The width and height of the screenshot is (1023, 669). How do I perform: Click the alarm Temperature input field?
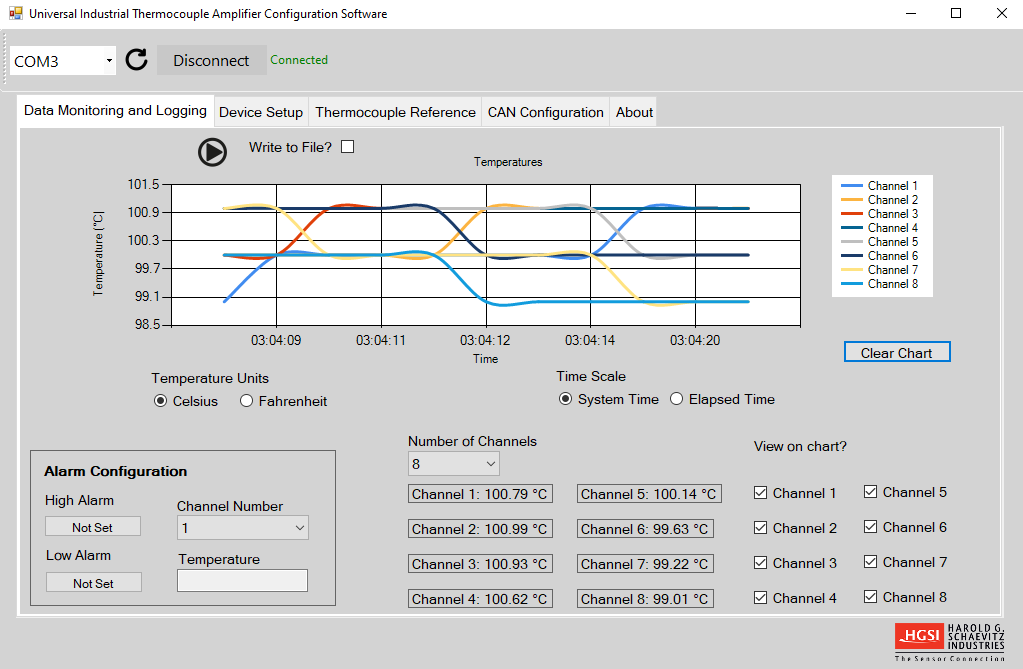pos(242,581)
